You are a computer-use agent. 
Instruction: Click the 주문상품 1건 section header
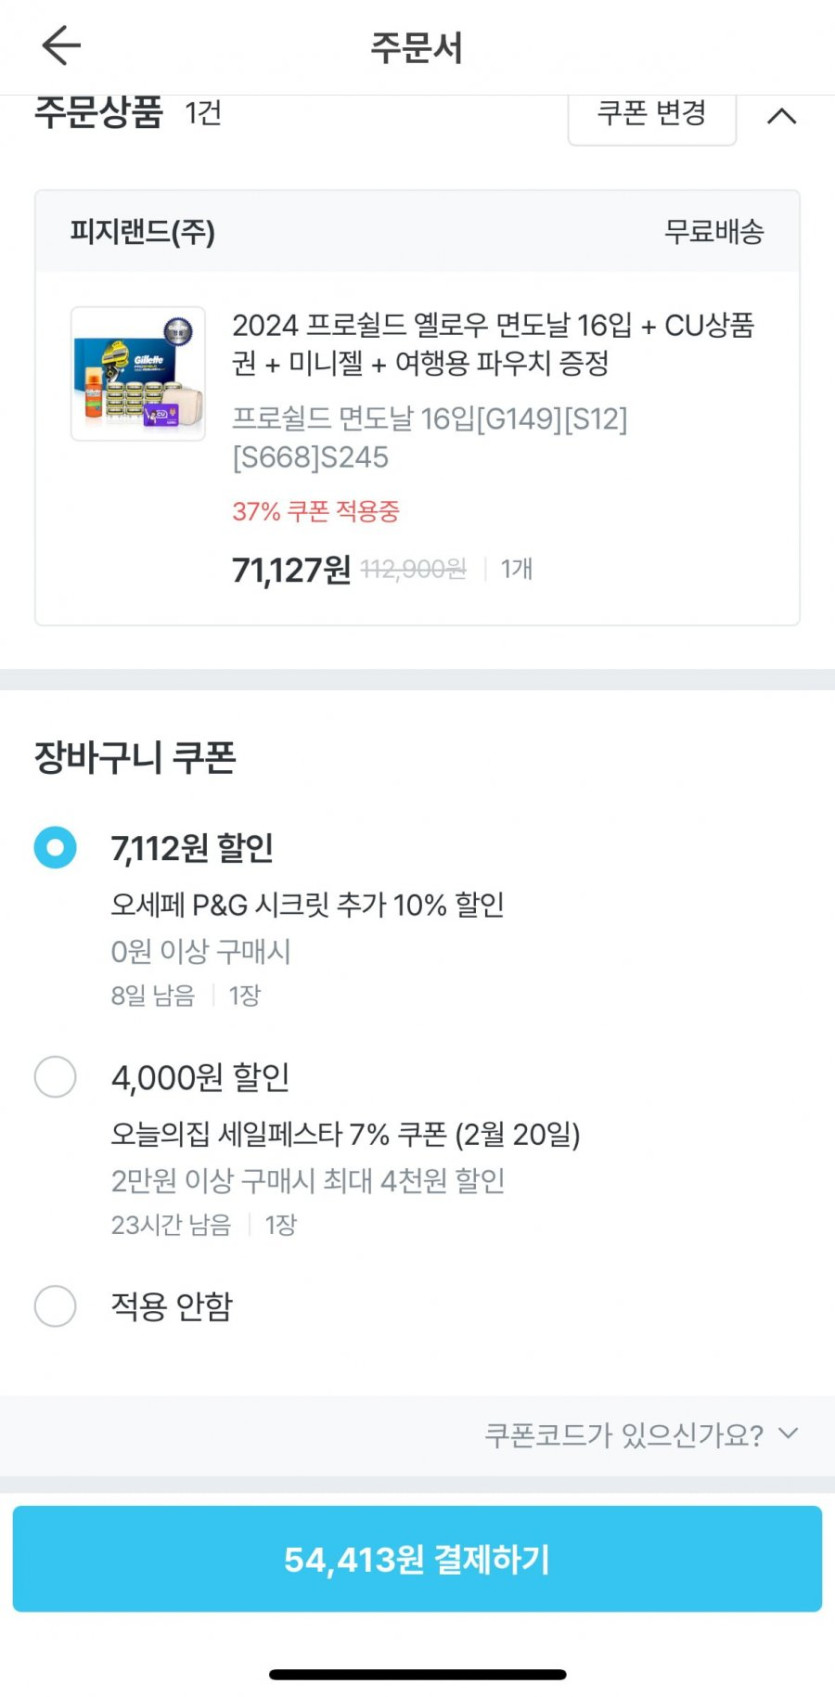[128, 112]
